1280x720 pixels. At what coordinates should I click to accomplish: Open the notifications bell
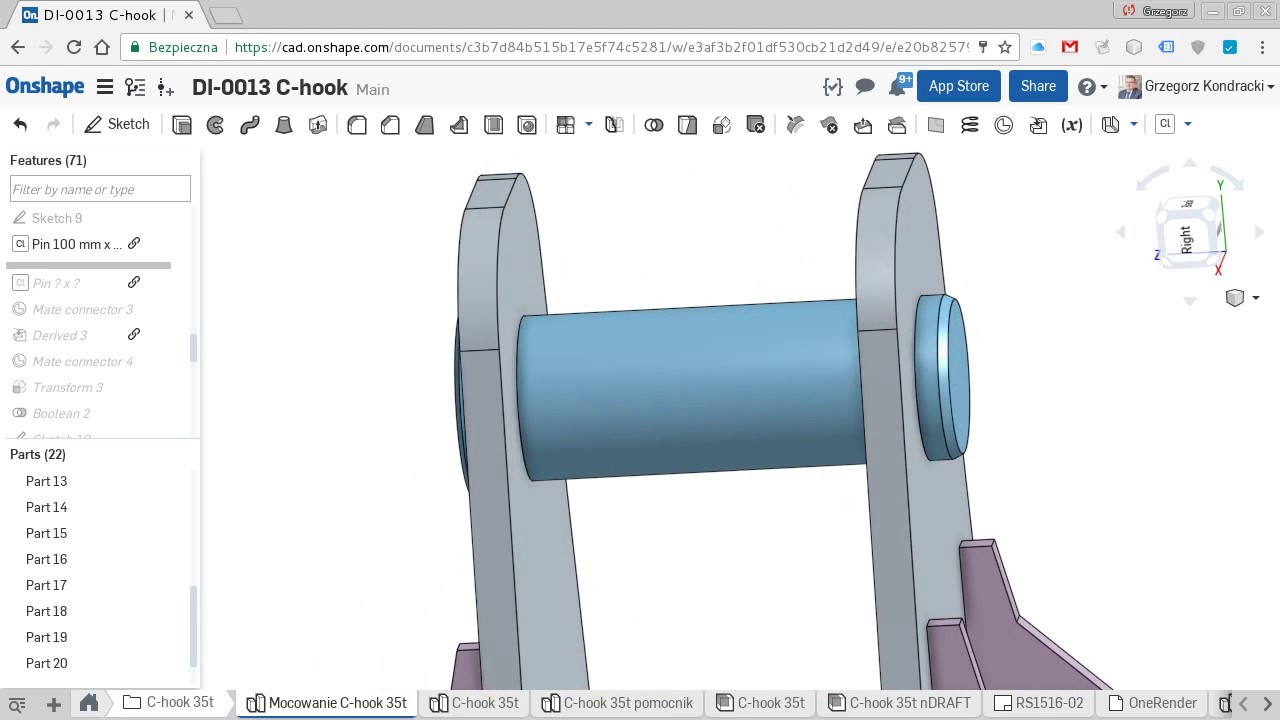coord(898,86)
